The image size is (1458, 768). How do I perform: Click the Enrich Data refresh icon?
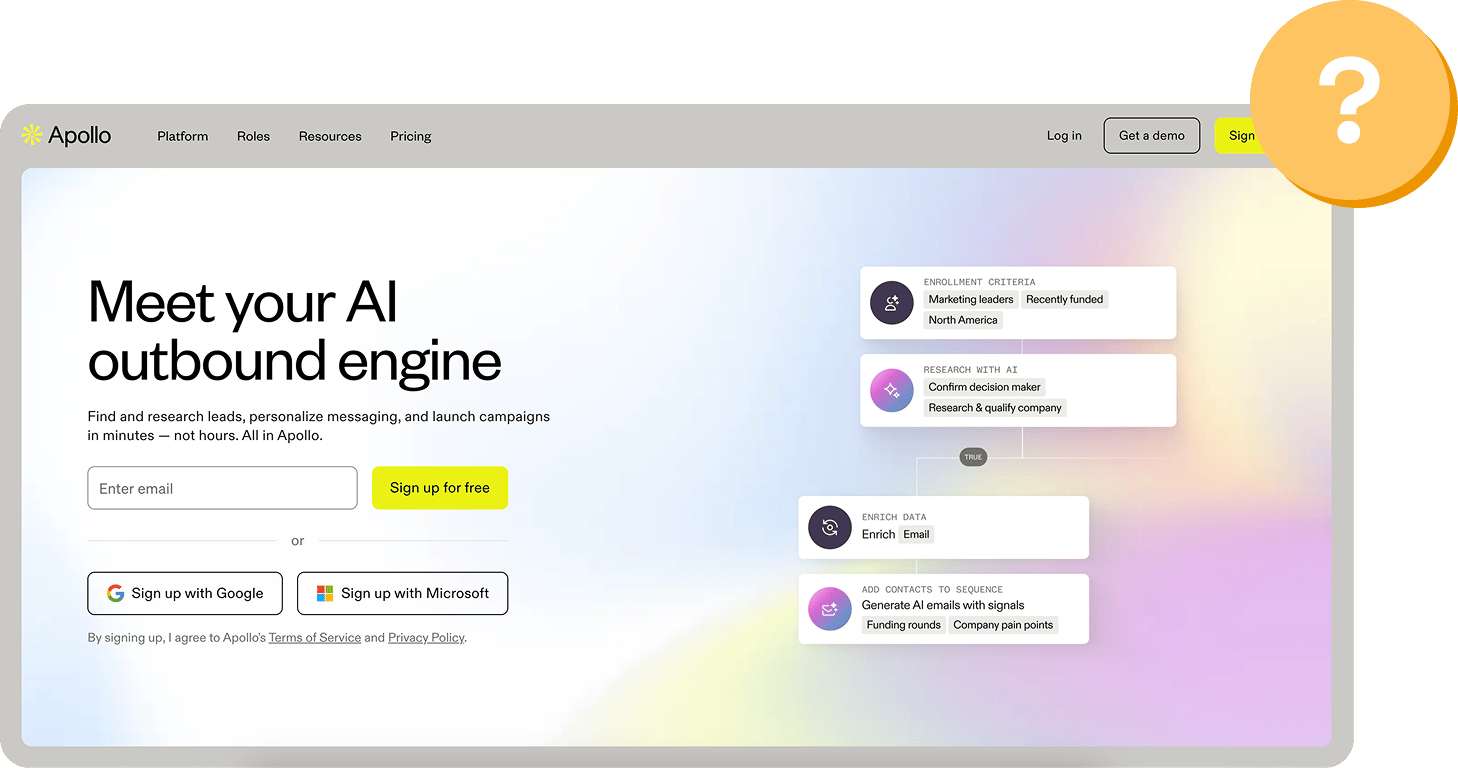[830, 528]
